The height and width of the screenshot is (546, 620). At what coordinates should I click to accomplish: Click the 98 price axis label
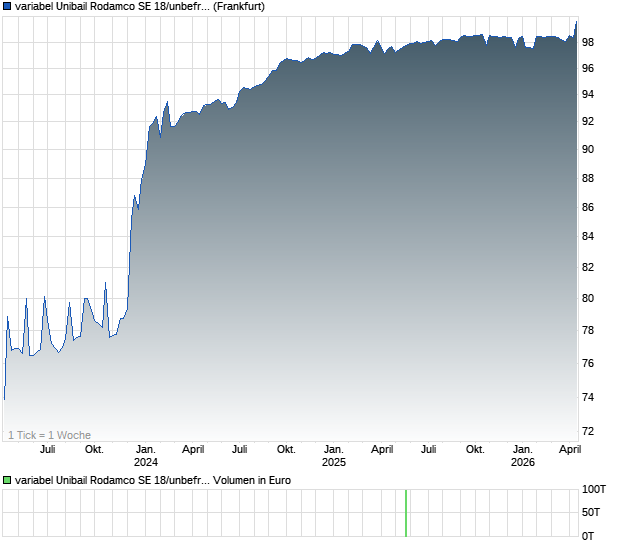[x=589, y=42]
